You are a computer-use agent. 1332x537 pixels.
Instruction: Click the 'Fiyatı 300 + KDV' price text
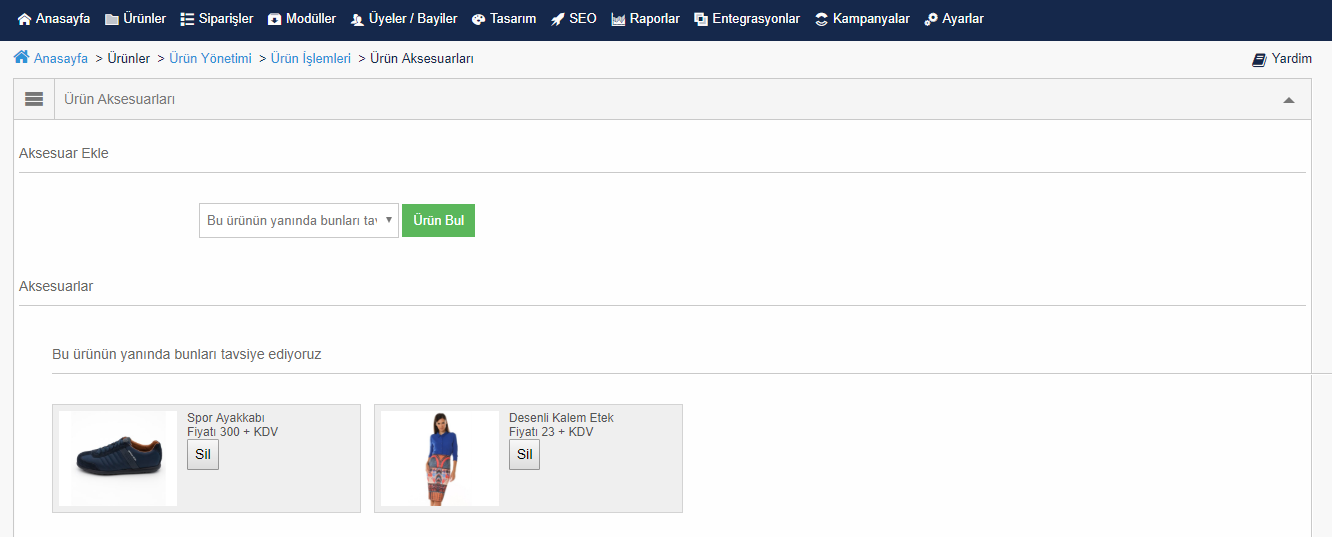pyautogui.click(x=232, y=432)
